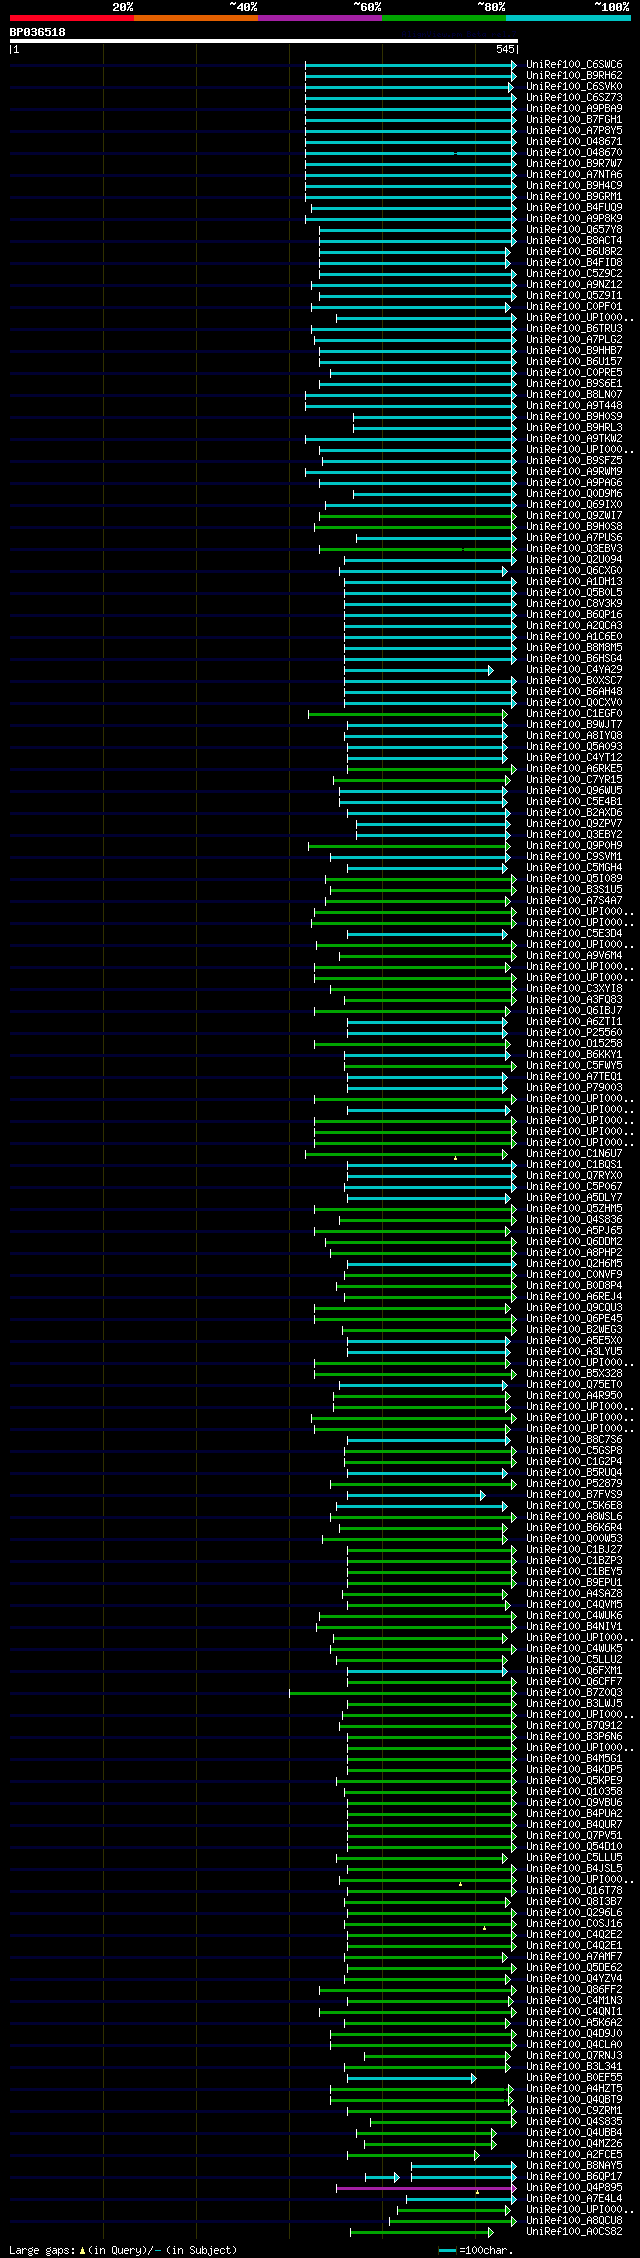The image size is (640, 2258).
Task: Select the UniRef100_Q657Y8 label
Action: click(574, 230)
